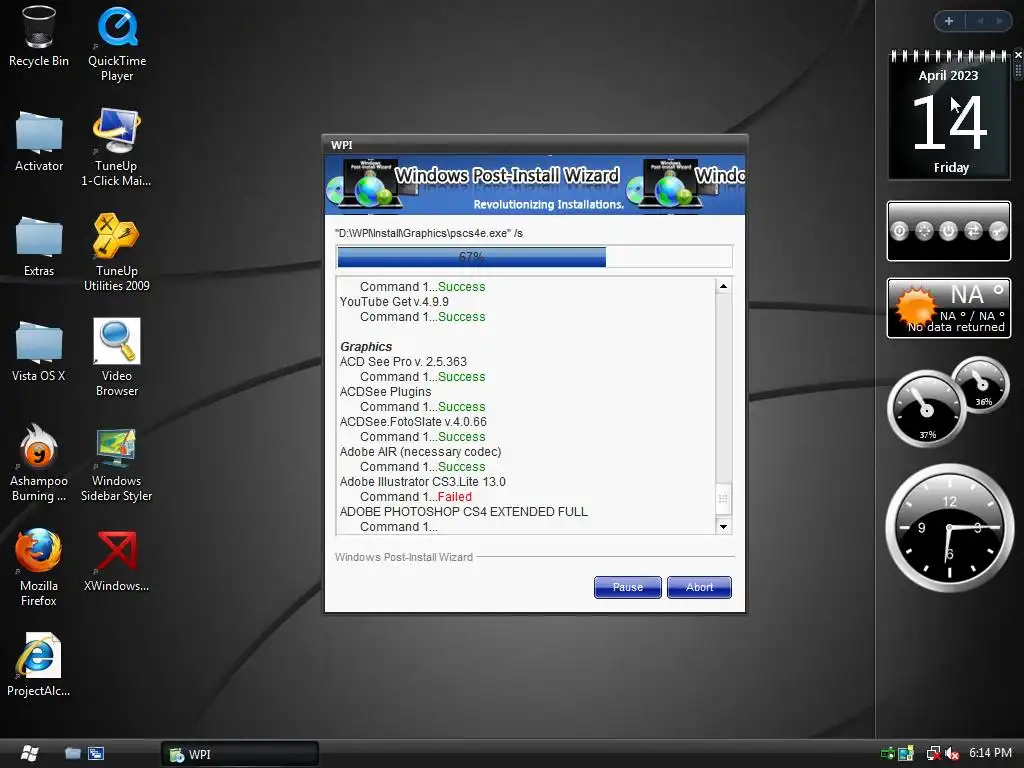Click the calendar gadget drag handle
The width and height of the screenshot is (1024, 768).
(1018, 71)
